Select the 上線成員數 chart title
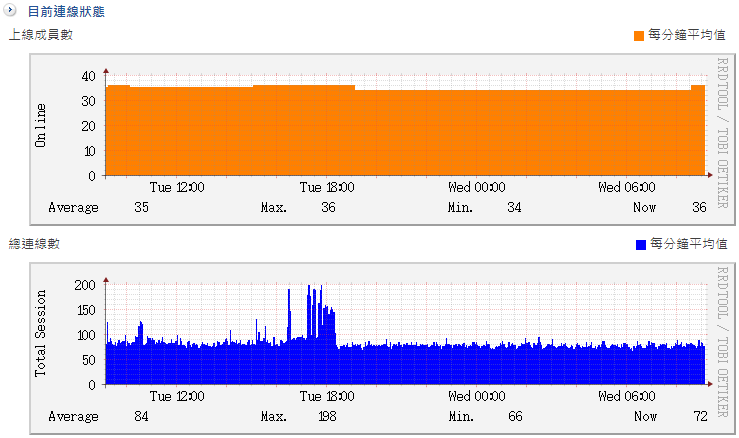 coord(40,35)
